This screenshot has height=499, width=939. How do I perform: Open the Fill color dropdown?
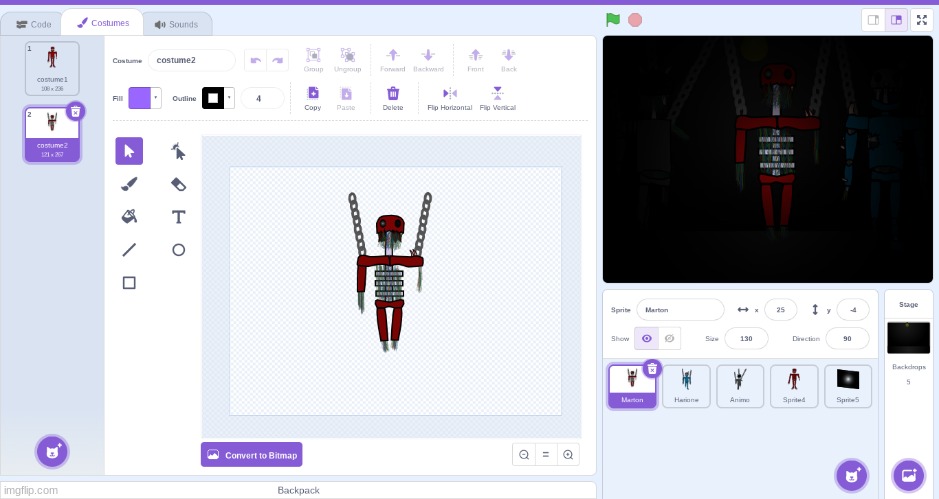(156, 98)
